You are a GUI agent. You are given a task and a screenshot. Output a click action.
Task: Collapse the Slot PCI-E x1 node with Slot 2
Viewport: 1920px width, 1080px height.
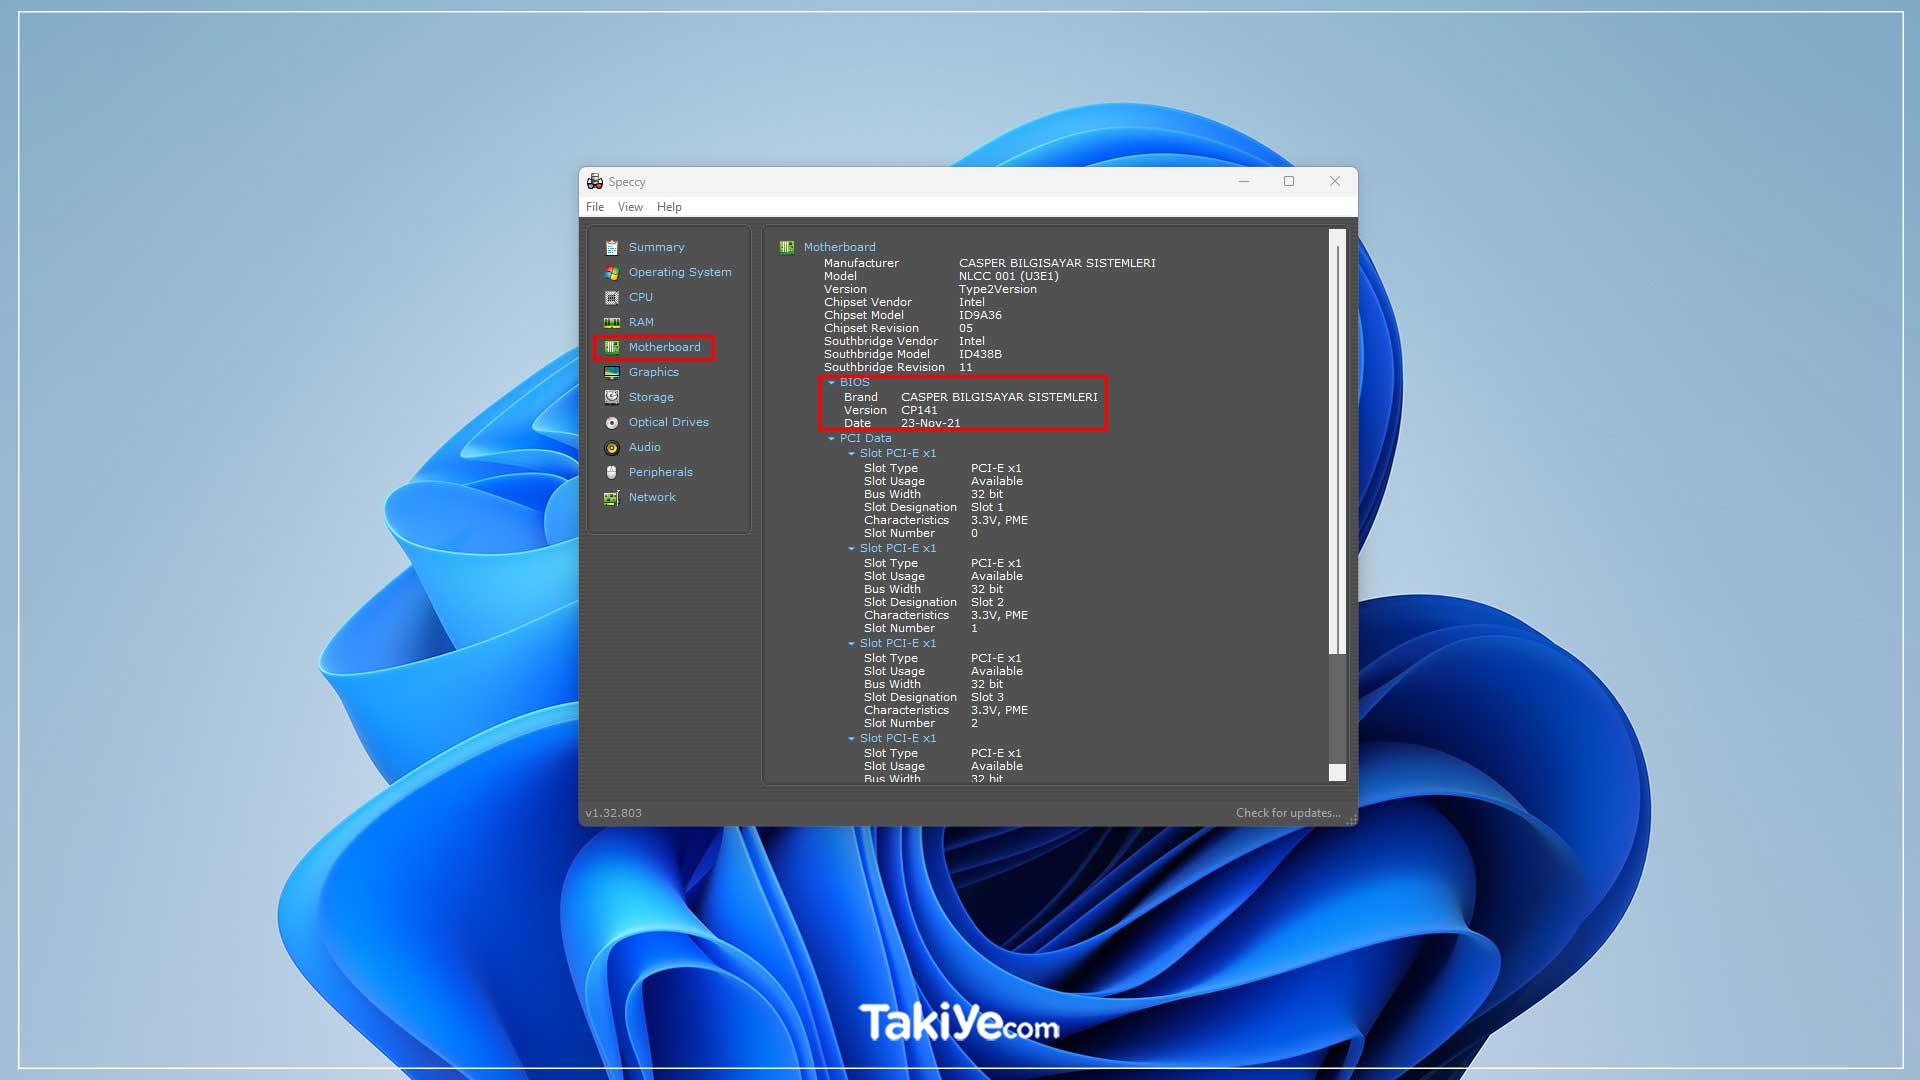point(851,549)
